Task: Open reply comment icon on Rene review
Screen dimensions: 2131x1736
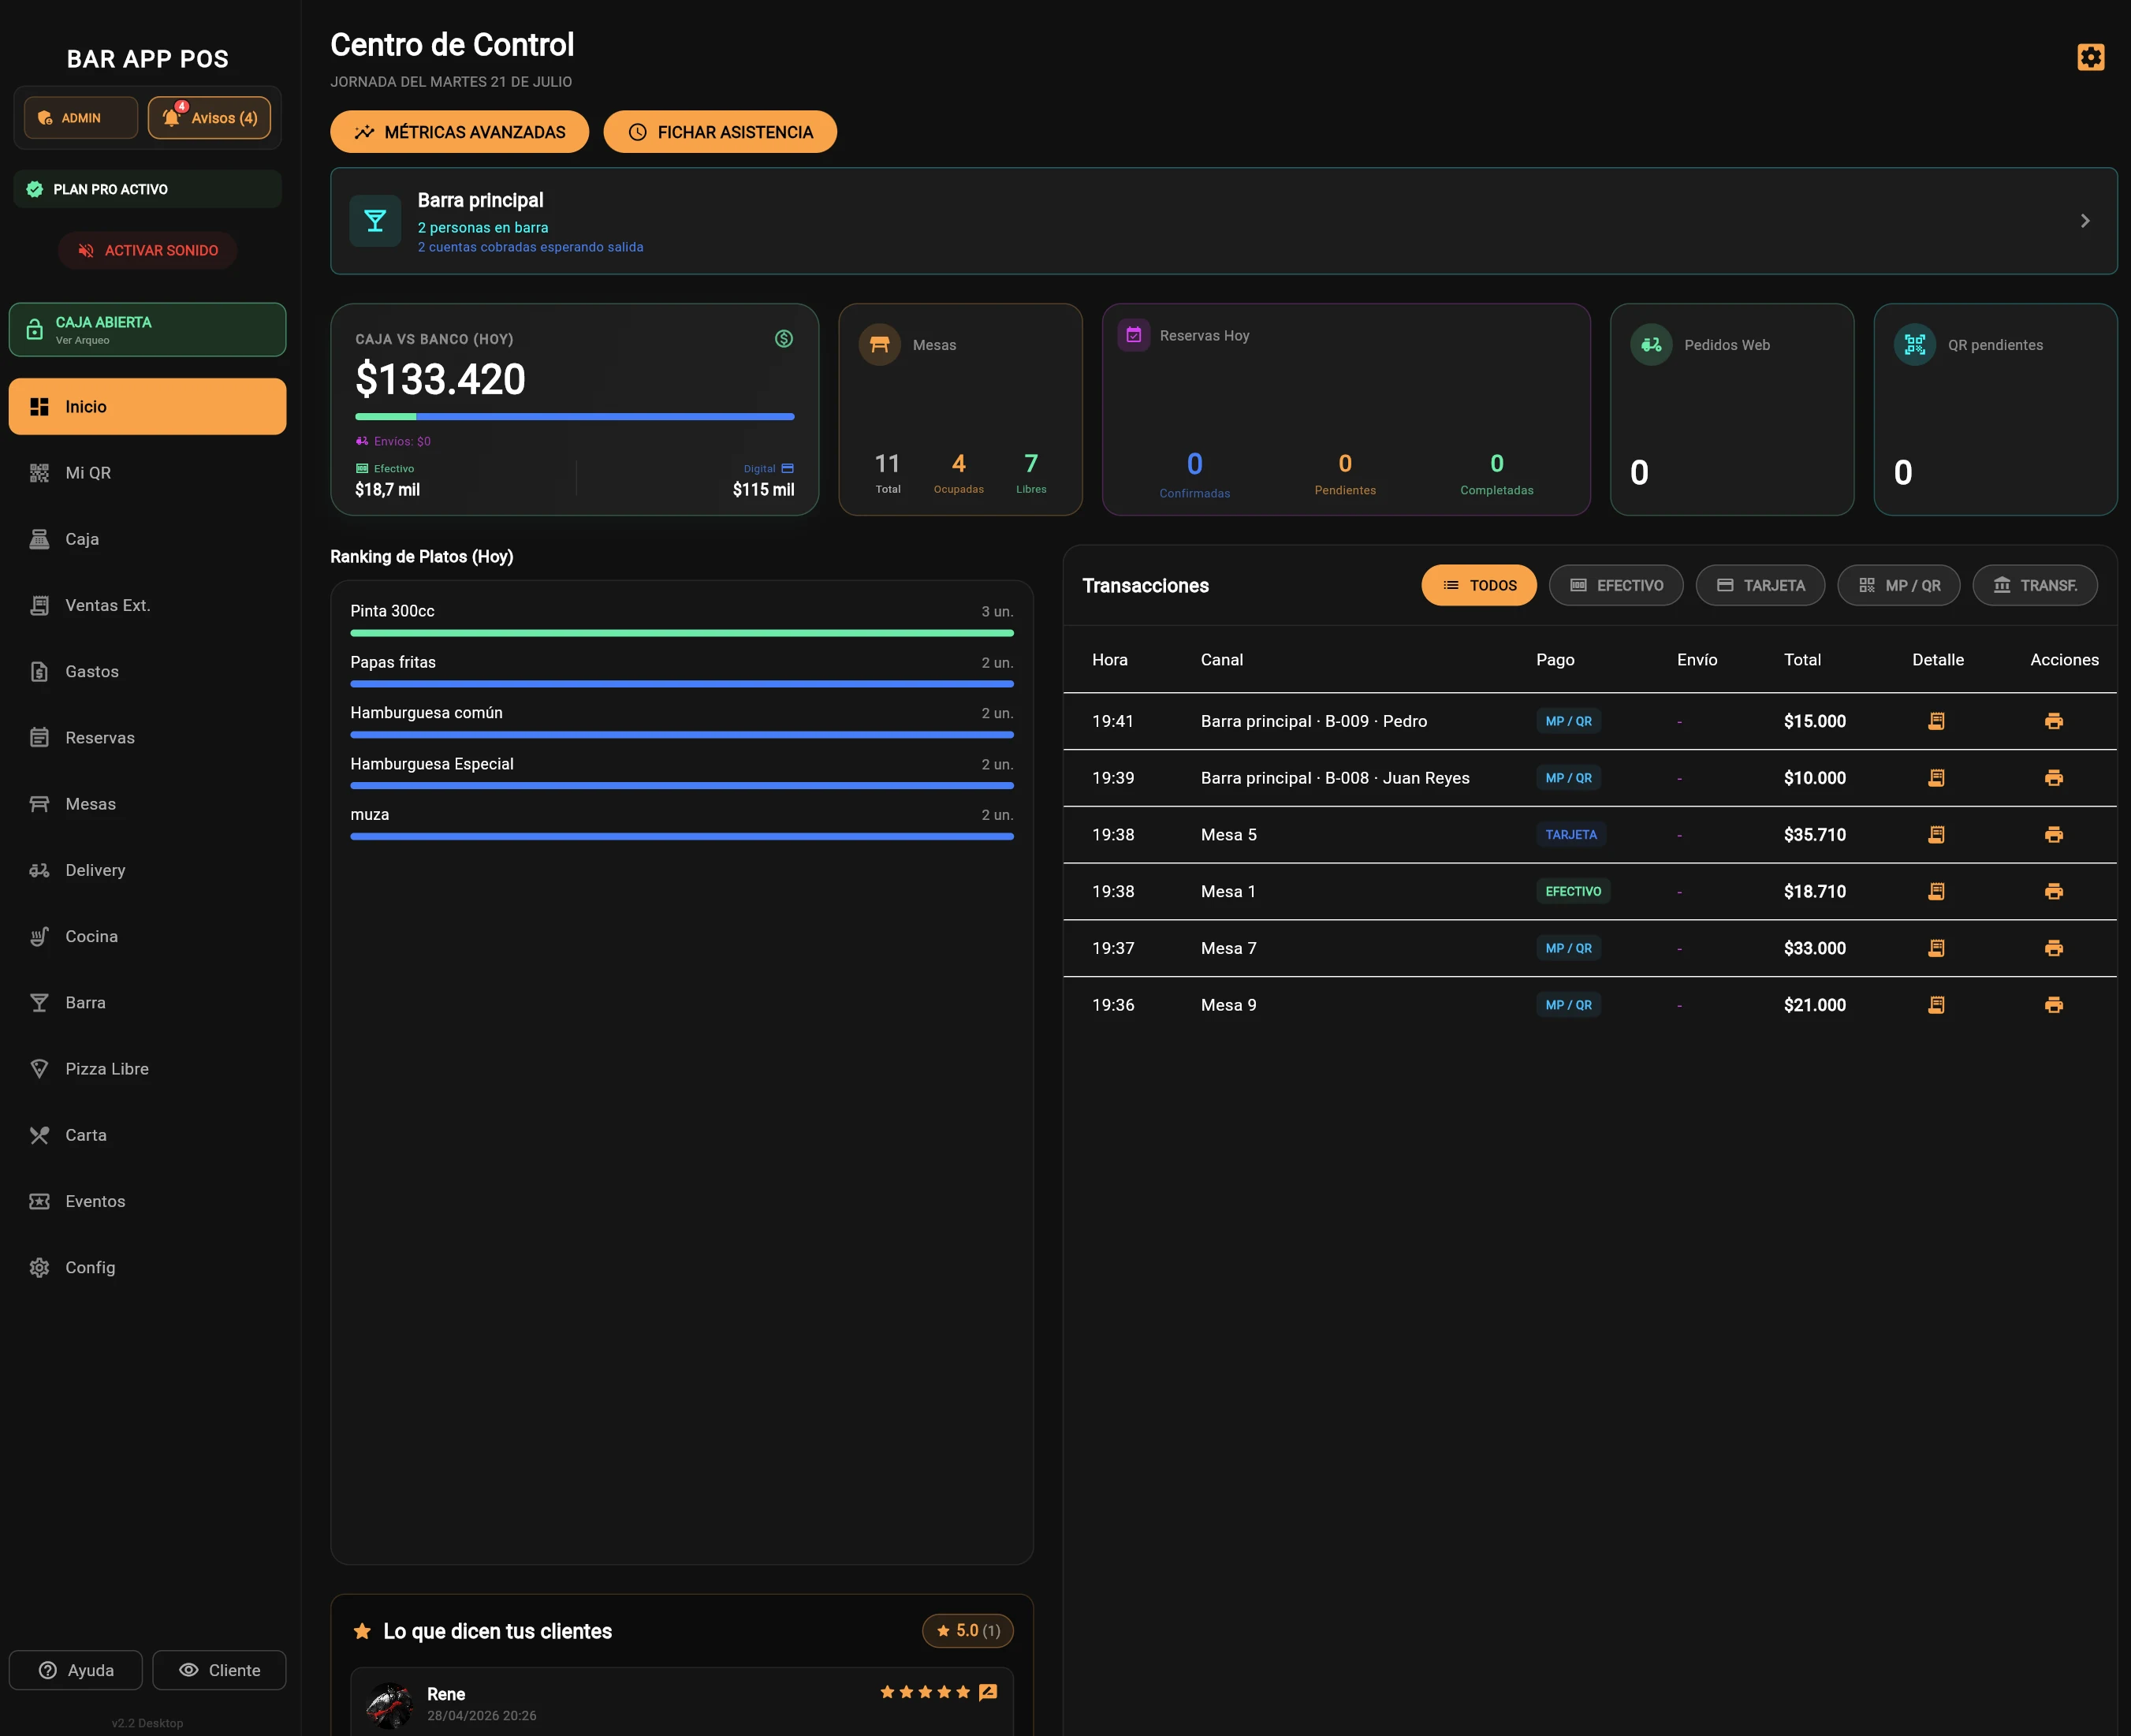Action: [x=988, y=1692]
